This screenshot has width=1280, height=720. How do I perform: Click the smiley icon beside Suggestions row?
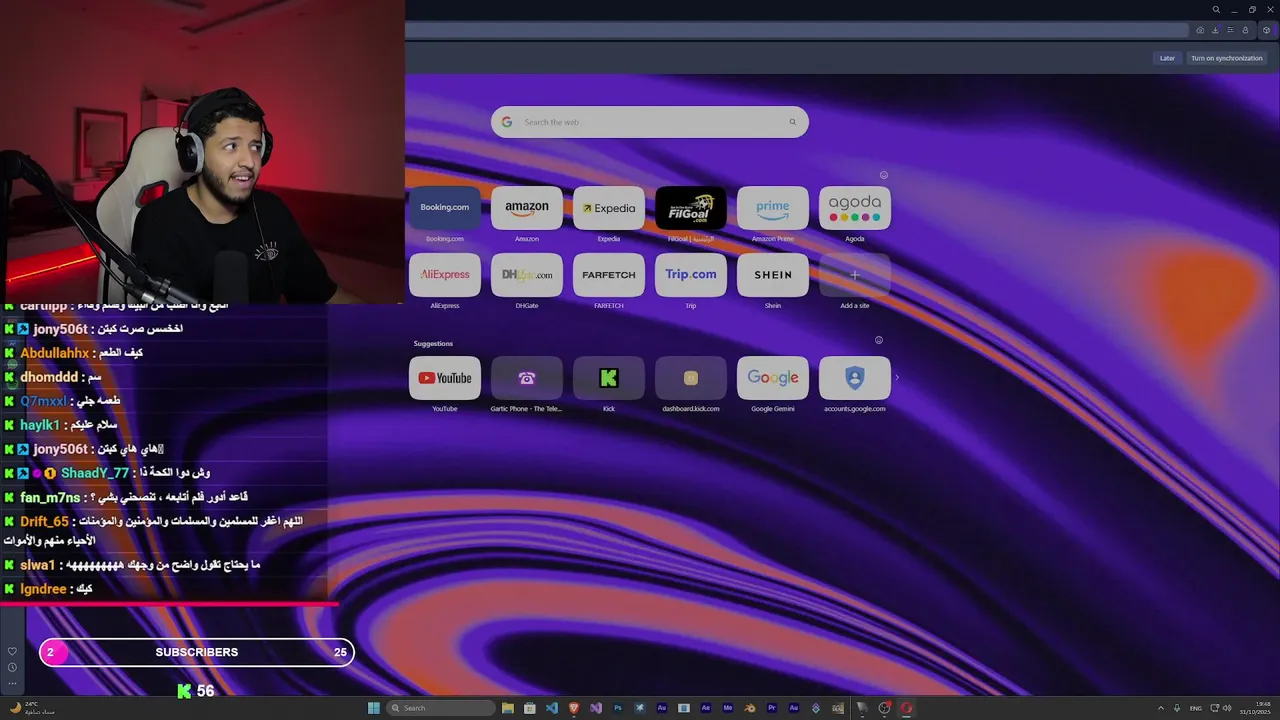879,340
